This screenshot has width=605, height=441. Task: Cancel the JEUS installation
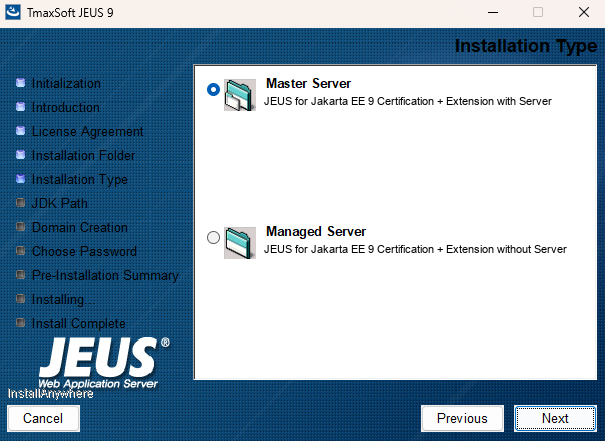pos(43,418)
